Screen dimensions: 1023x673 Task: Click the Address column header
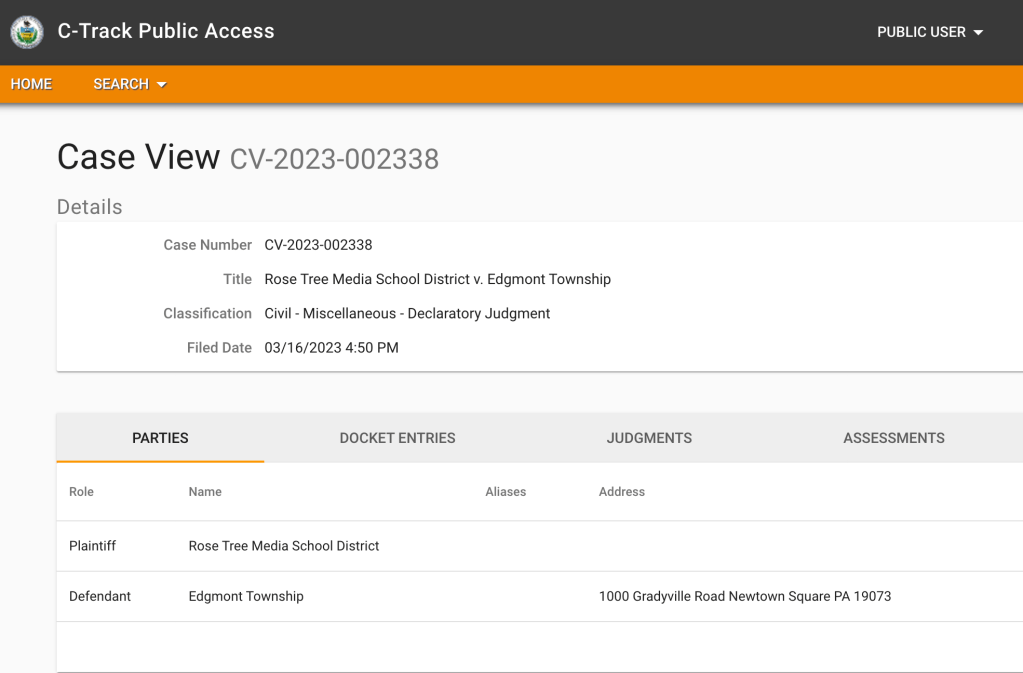tap(621, 492)
